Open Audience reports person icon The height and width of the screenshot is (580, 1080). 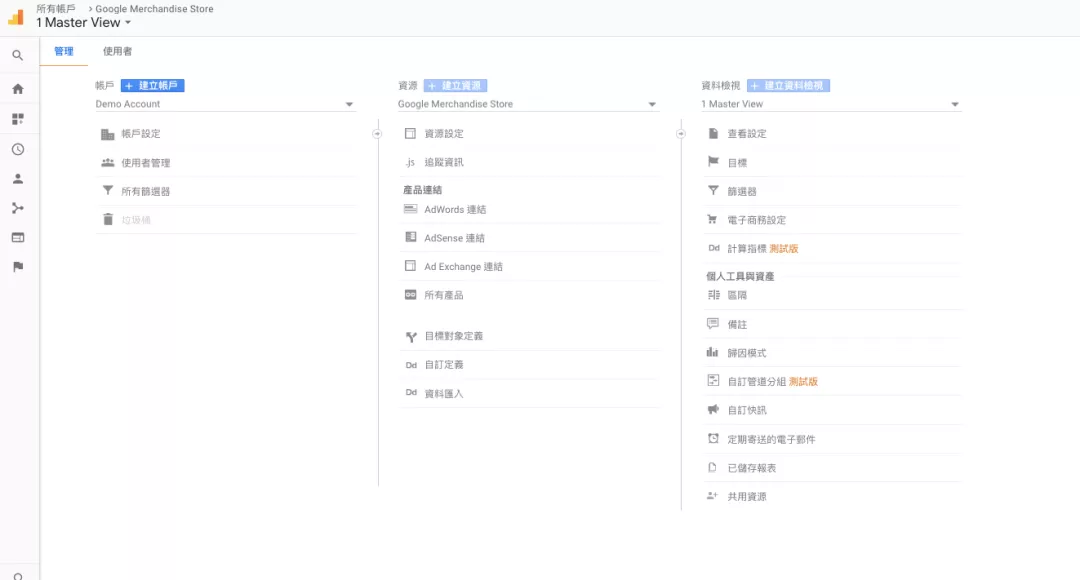click(18, 179)
